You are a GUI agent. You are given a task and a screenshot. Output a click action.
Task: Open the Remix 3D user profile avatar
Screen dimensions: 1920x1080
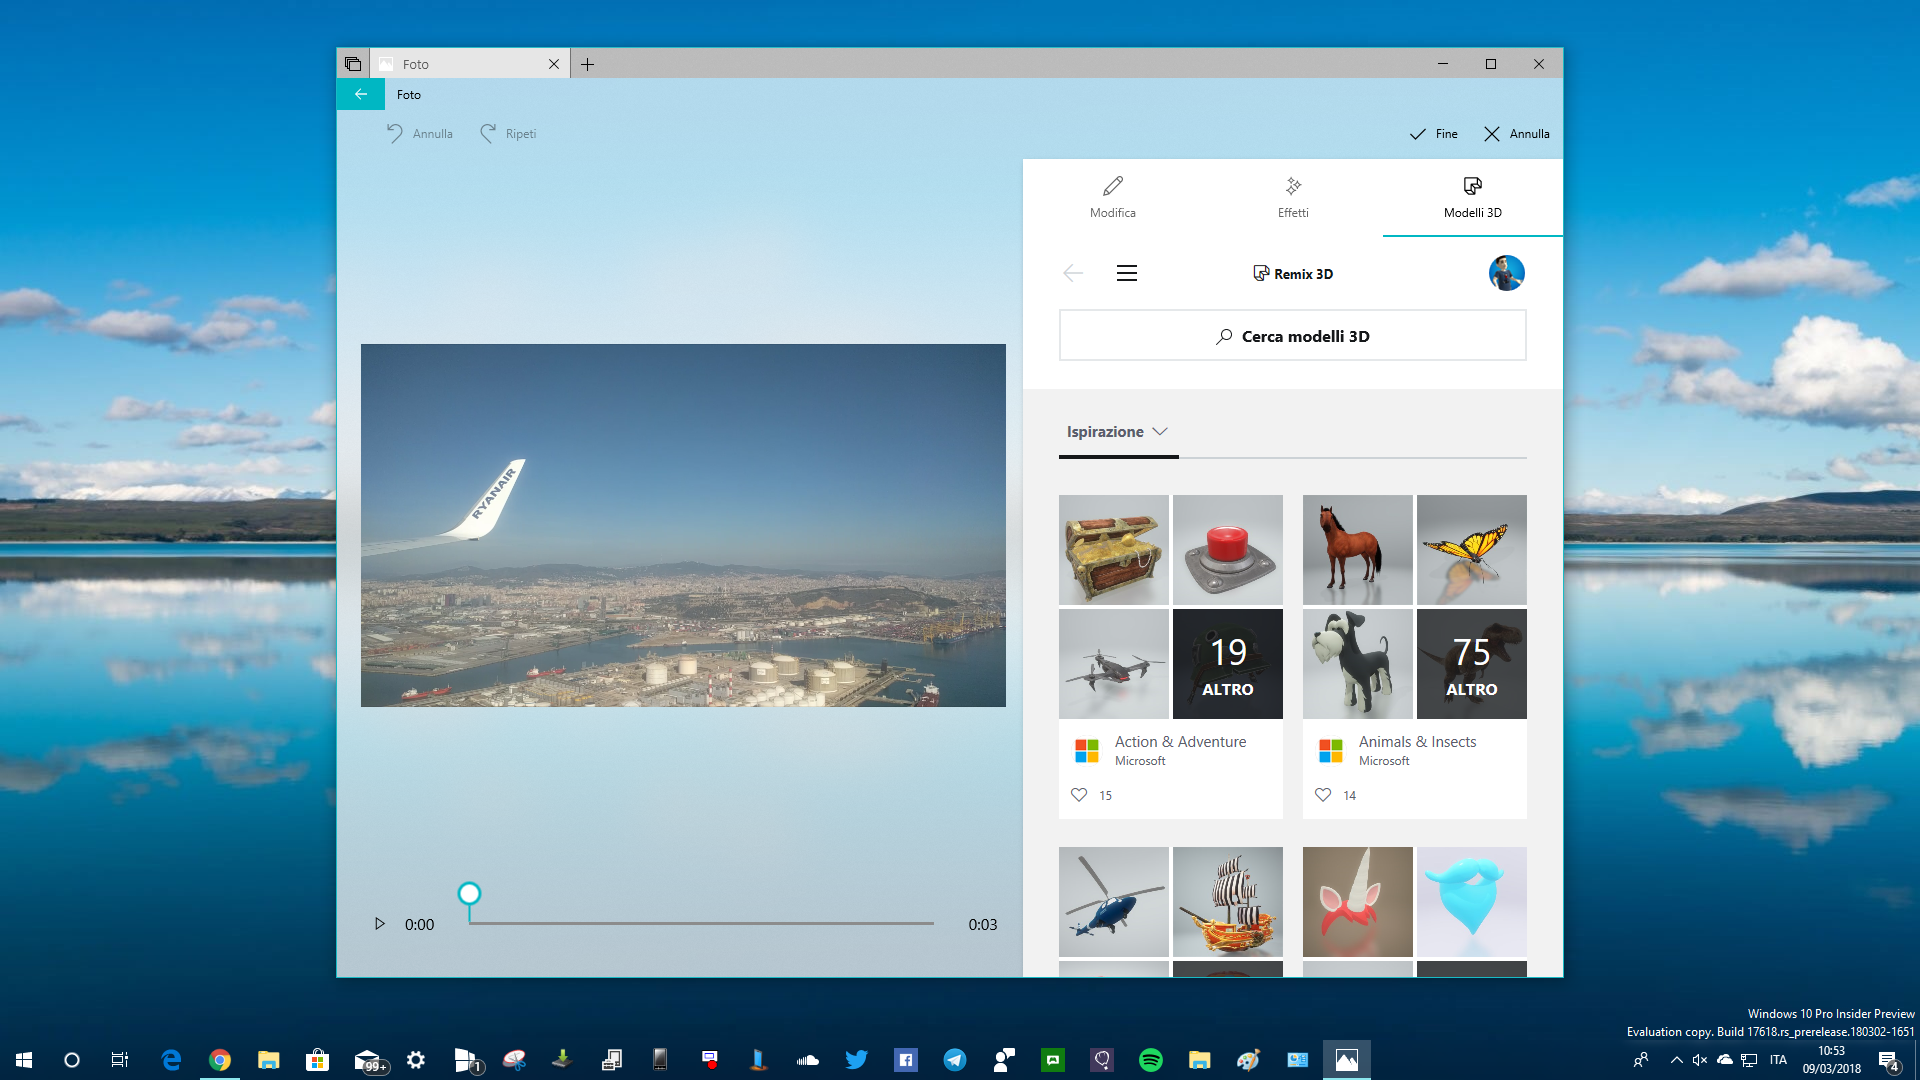coord(1506,273)
